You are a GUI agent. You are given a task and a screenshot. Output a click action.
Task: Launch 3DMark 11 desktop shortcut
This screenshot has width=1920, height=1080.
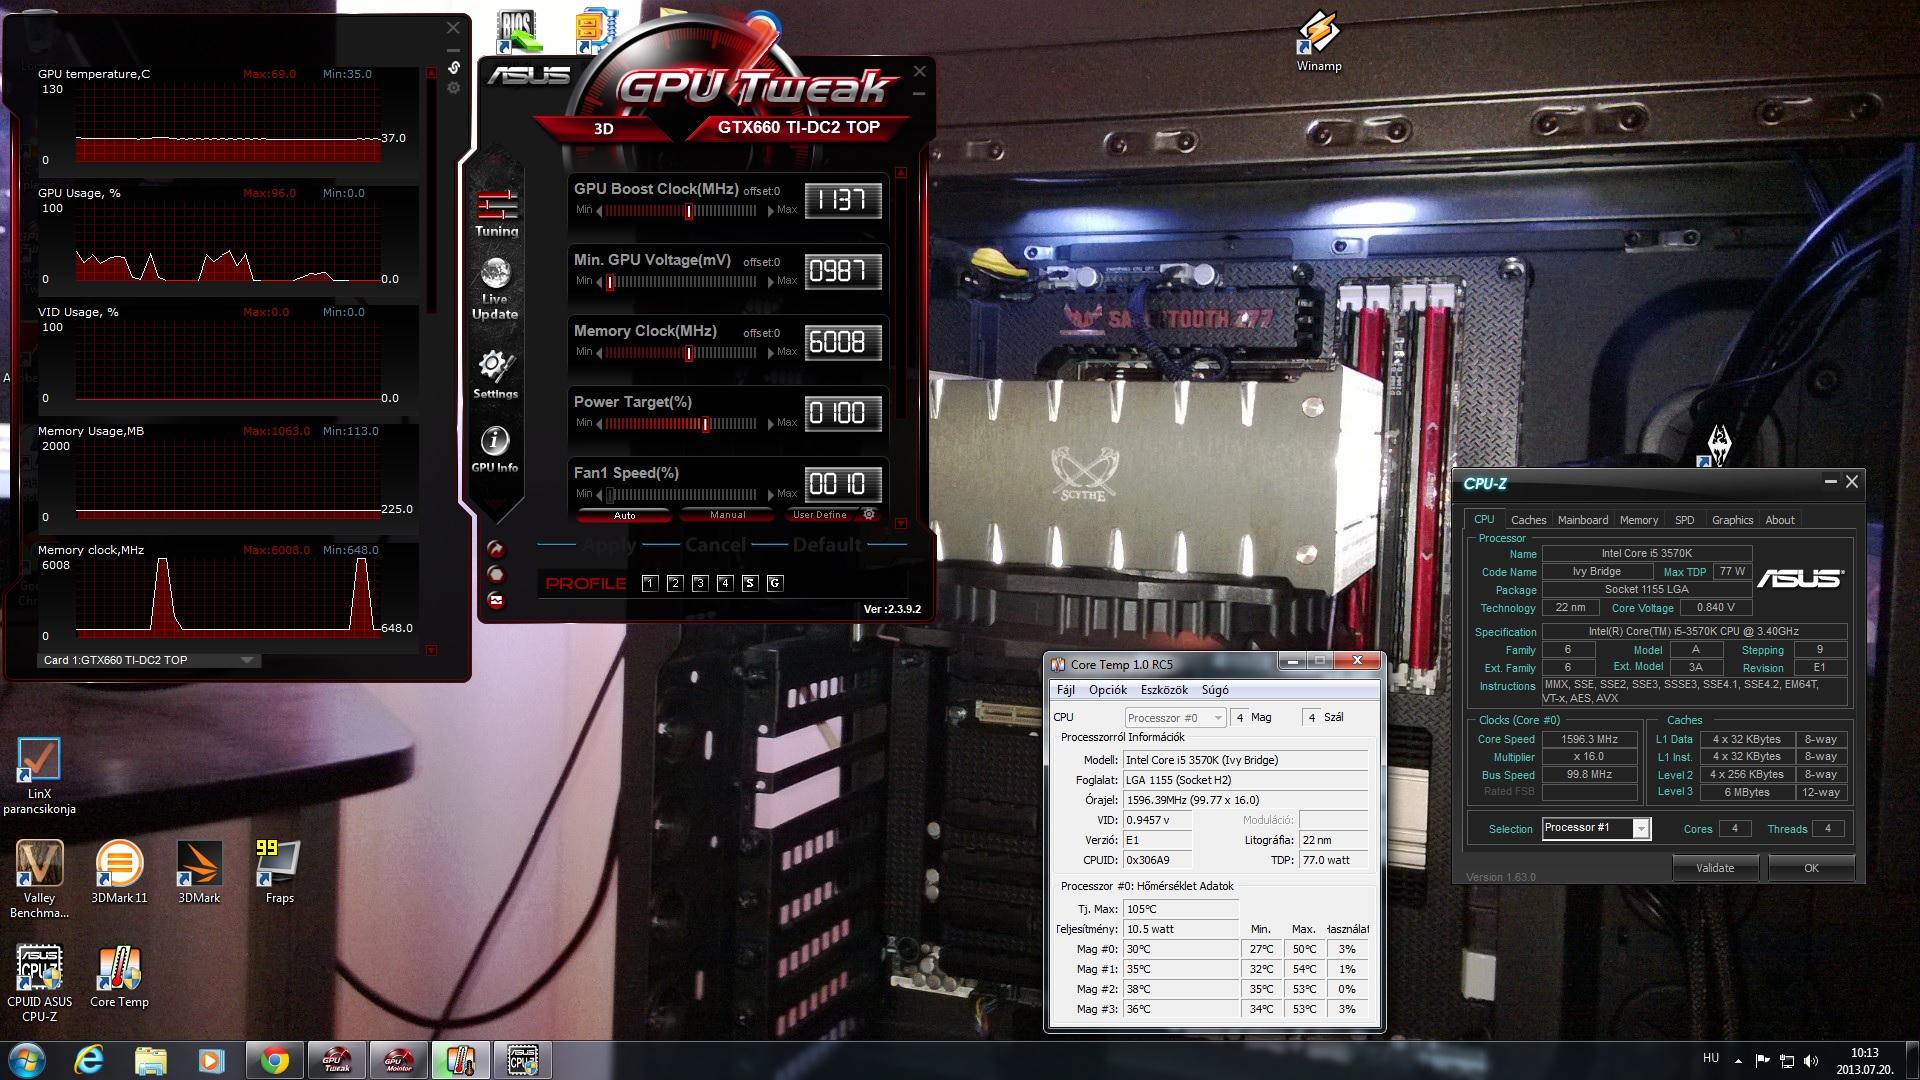(x=119, y=872)
